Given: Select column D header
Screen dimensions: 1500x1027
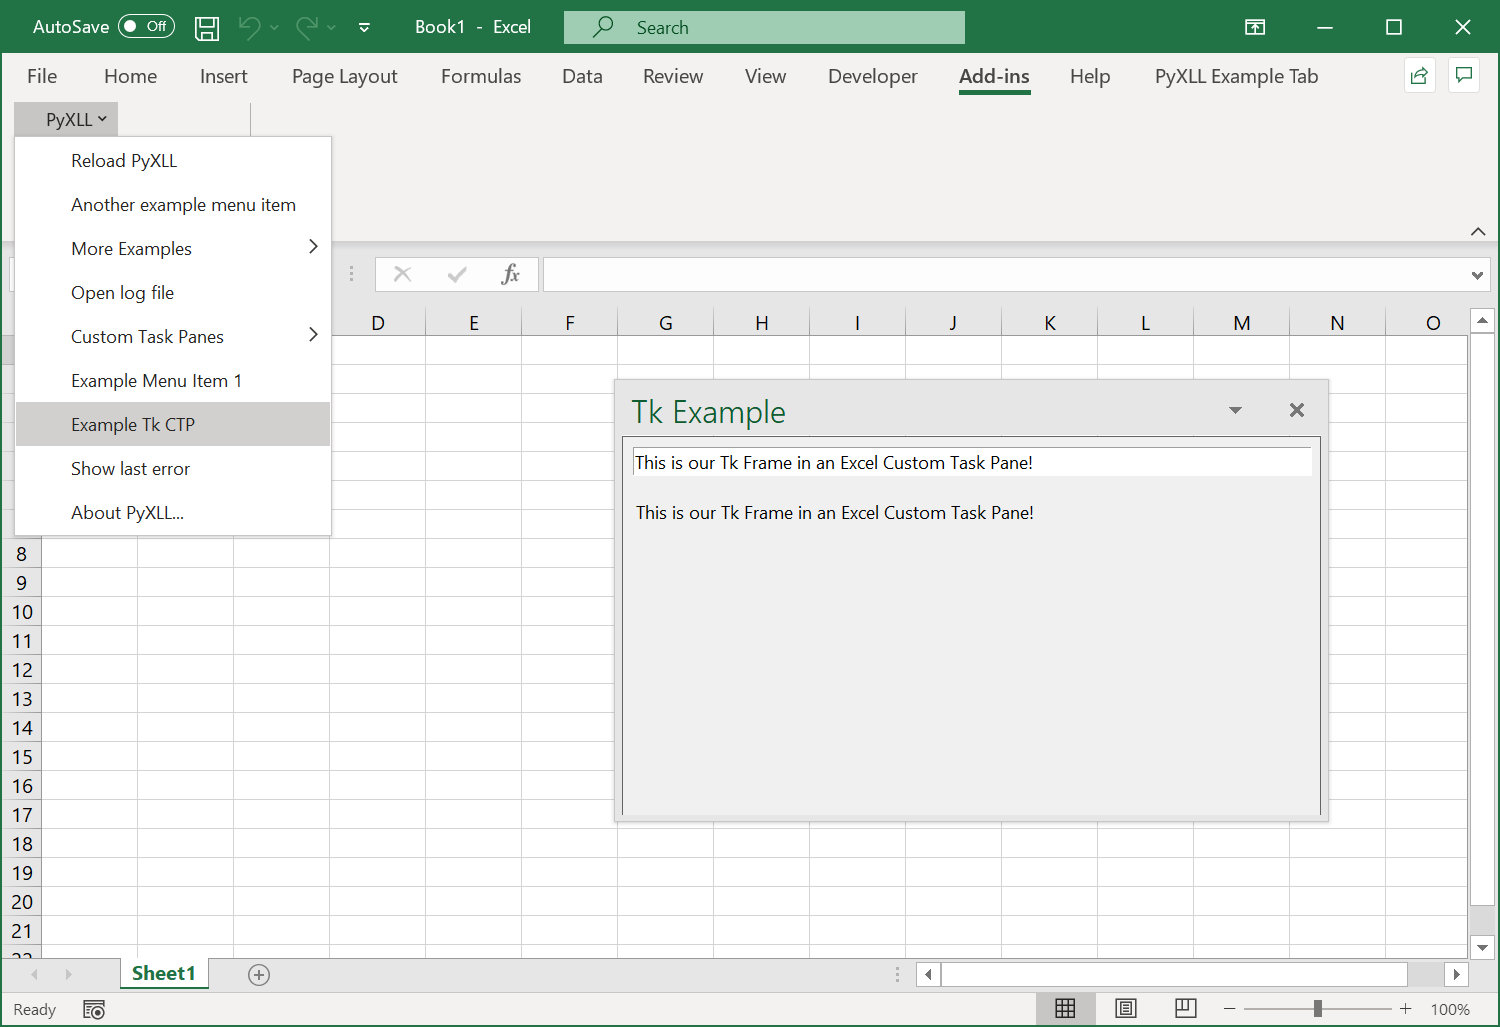Looking at the screenshot, I should (x=378, y=322).
